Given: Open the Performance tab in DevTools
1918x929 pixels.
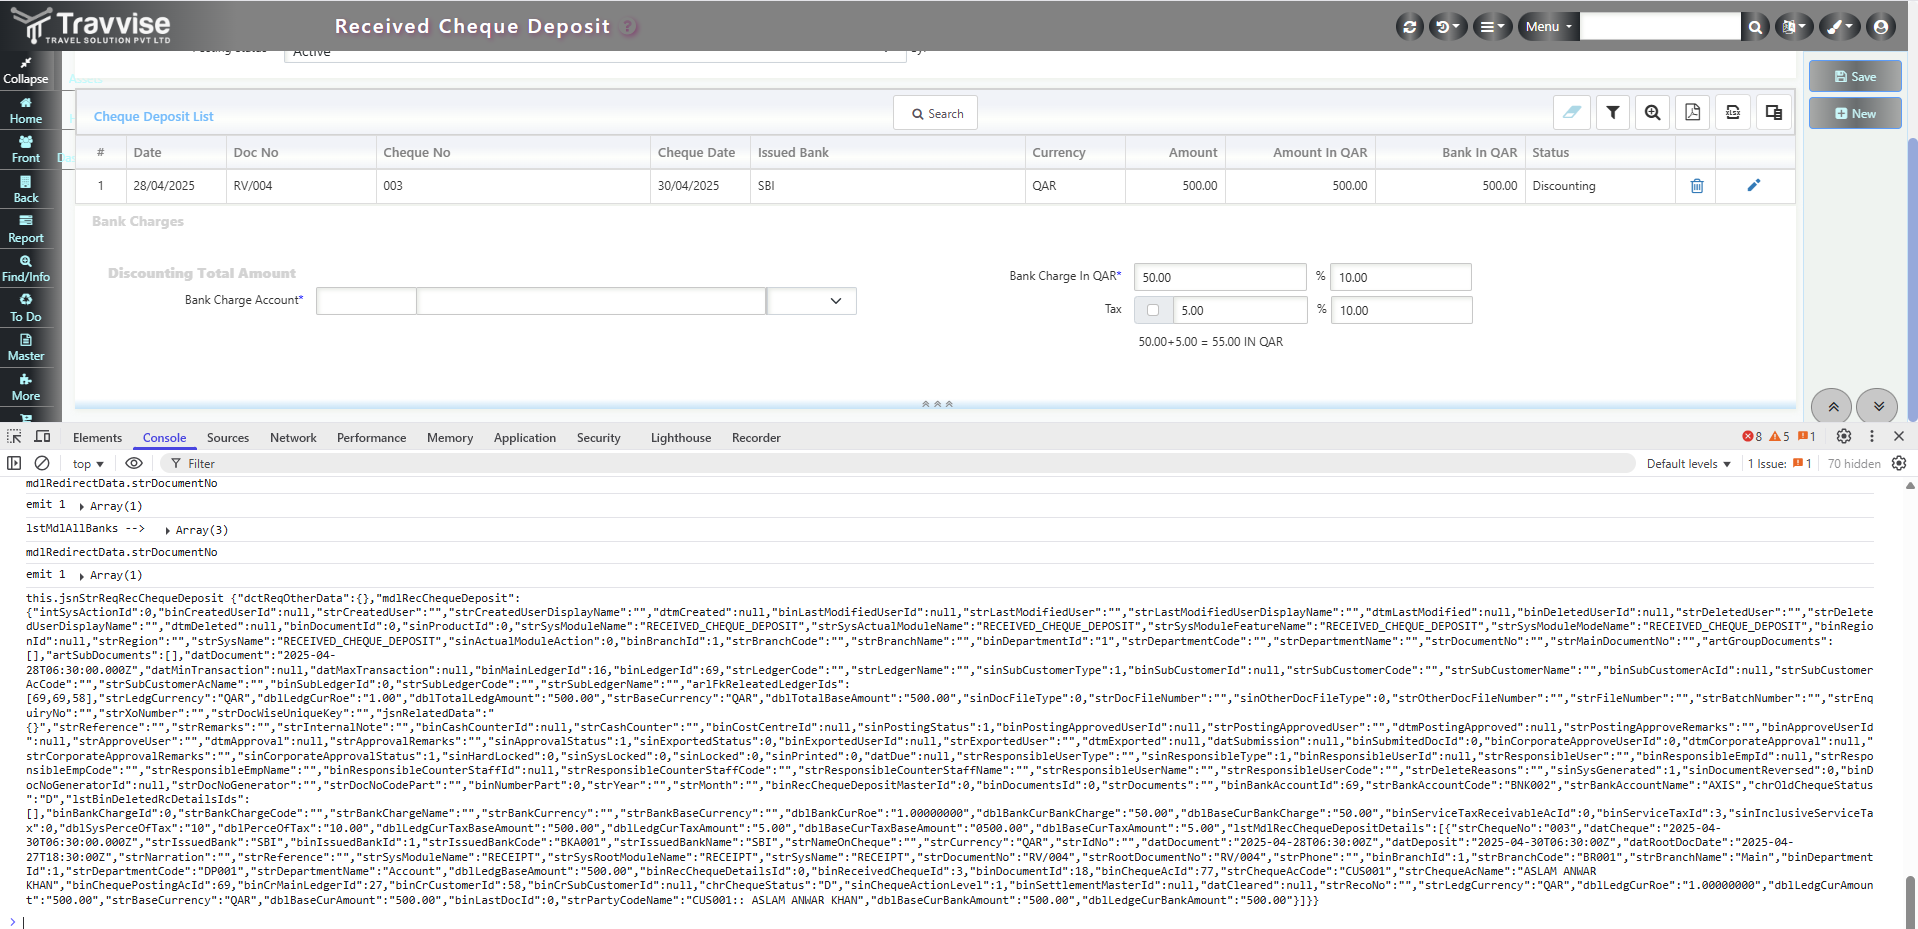Looking at the screenshot, I should (371, 438).
